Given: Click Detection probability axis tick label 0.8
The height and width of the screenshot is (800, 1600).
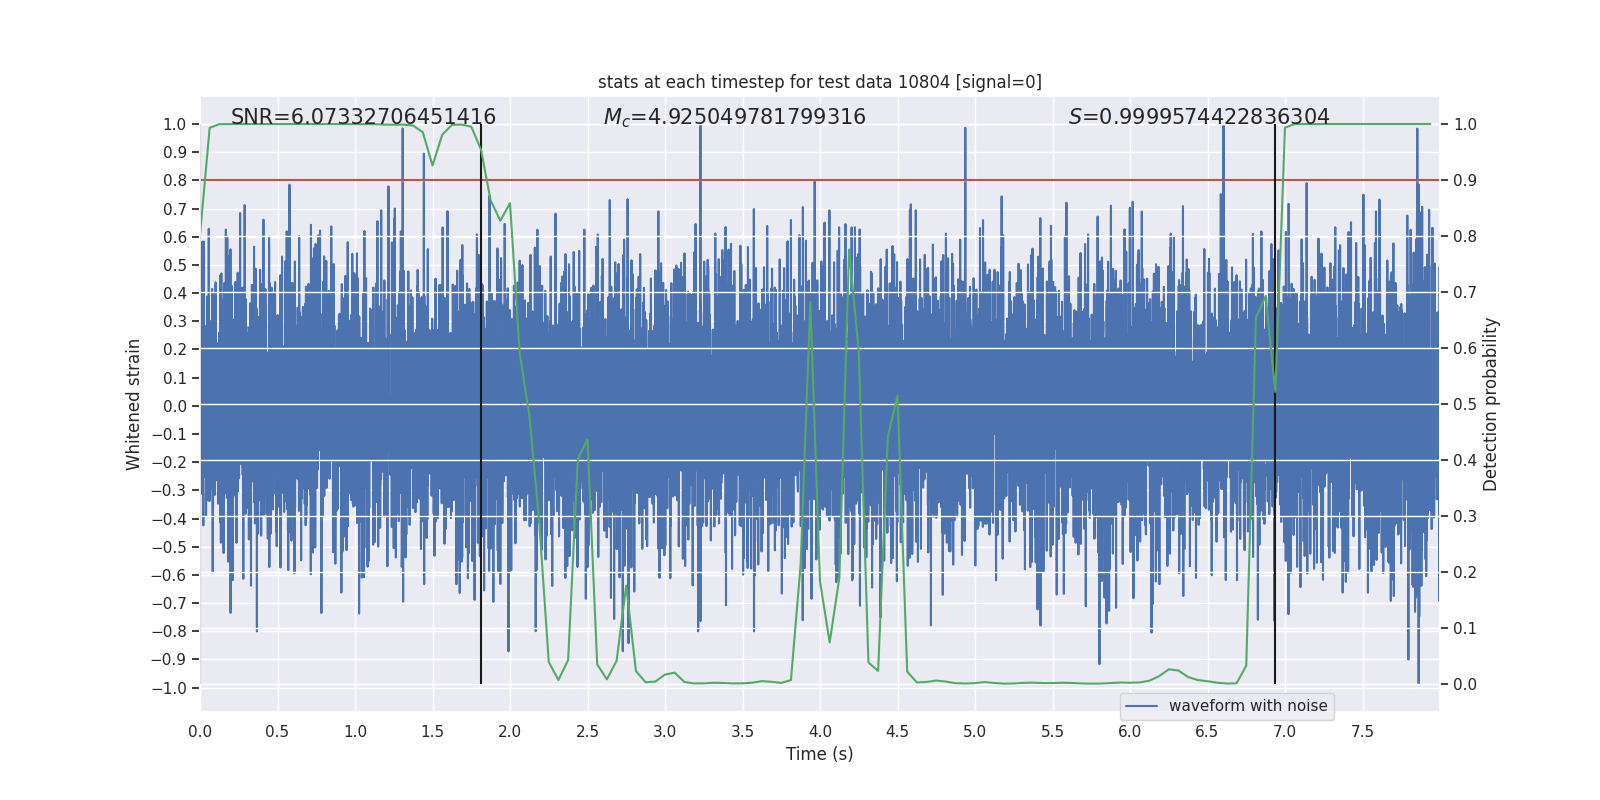Looking at the screenshot, I should [x=1465, y=237].
